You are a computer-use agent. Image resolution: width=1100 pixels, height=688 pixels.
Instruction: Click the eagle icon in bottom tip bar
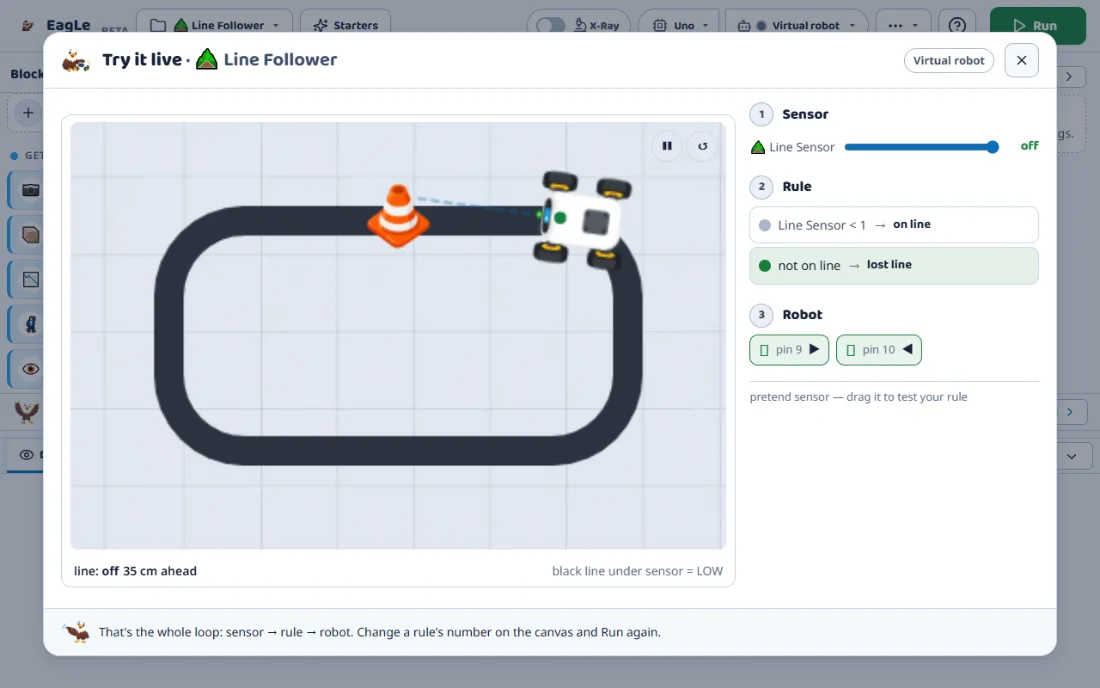coord(77,632)
